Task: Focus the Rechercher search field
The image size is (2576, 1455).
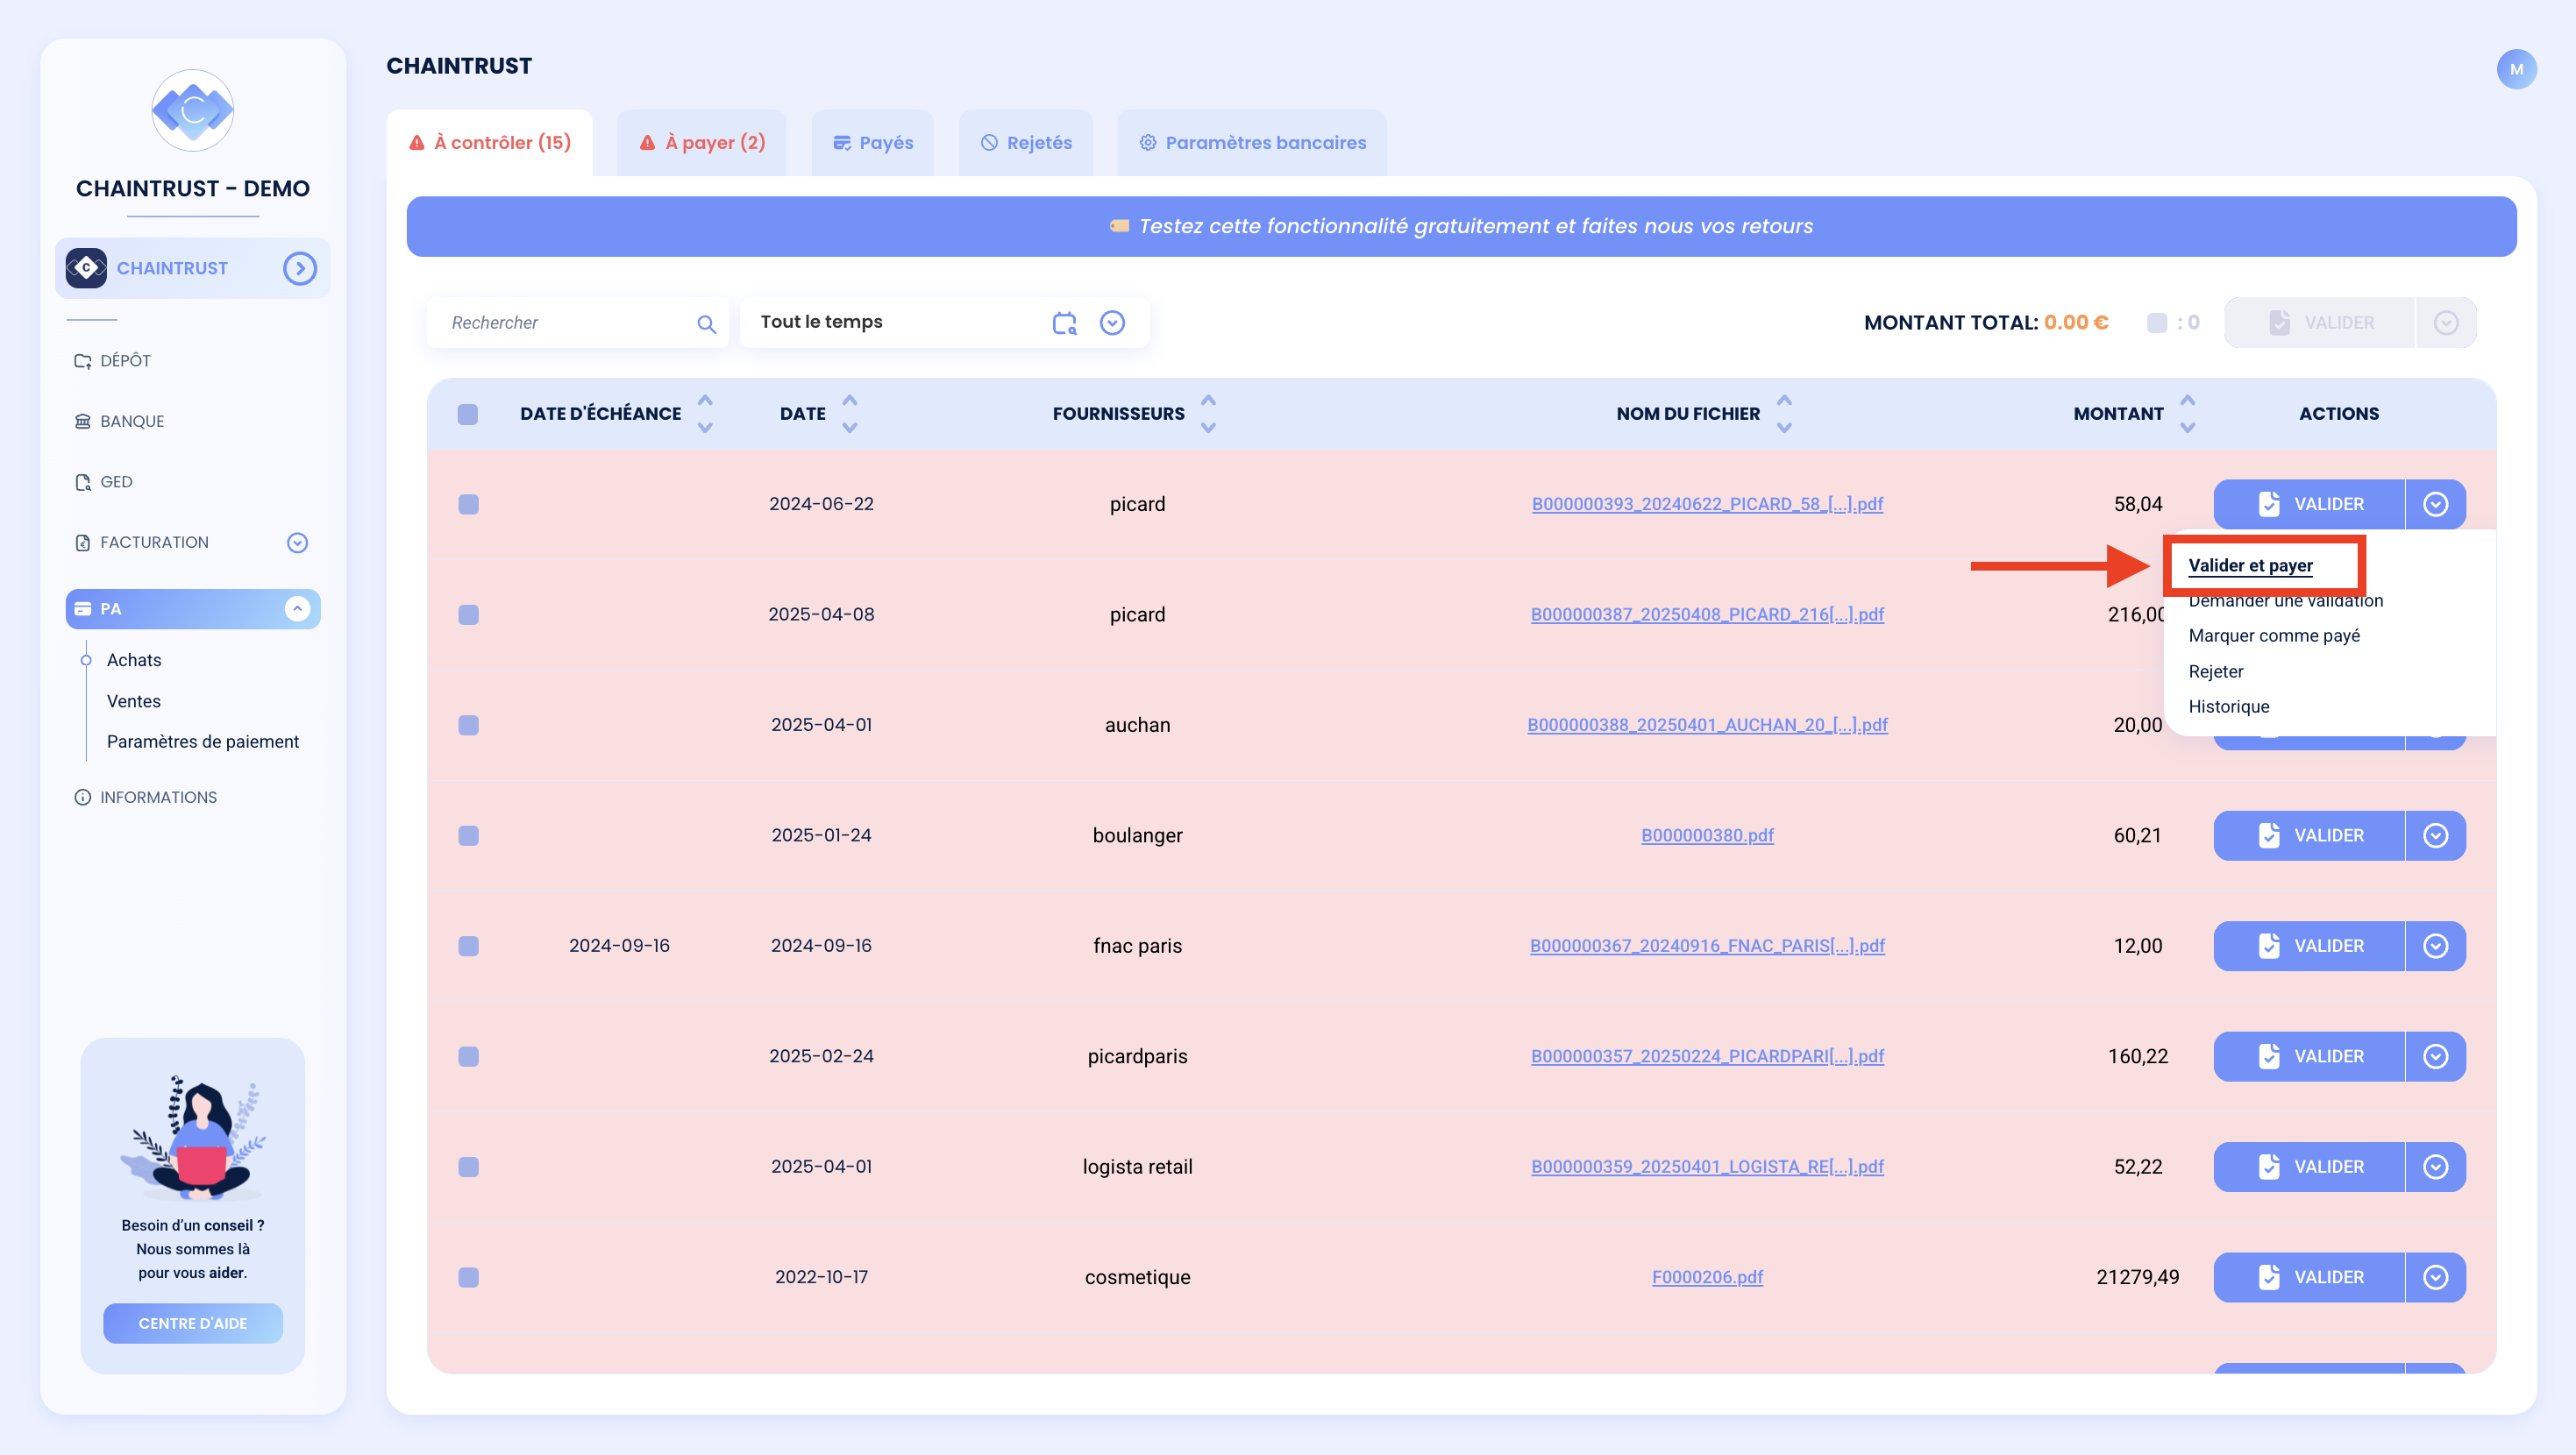Action: point(578,322)
